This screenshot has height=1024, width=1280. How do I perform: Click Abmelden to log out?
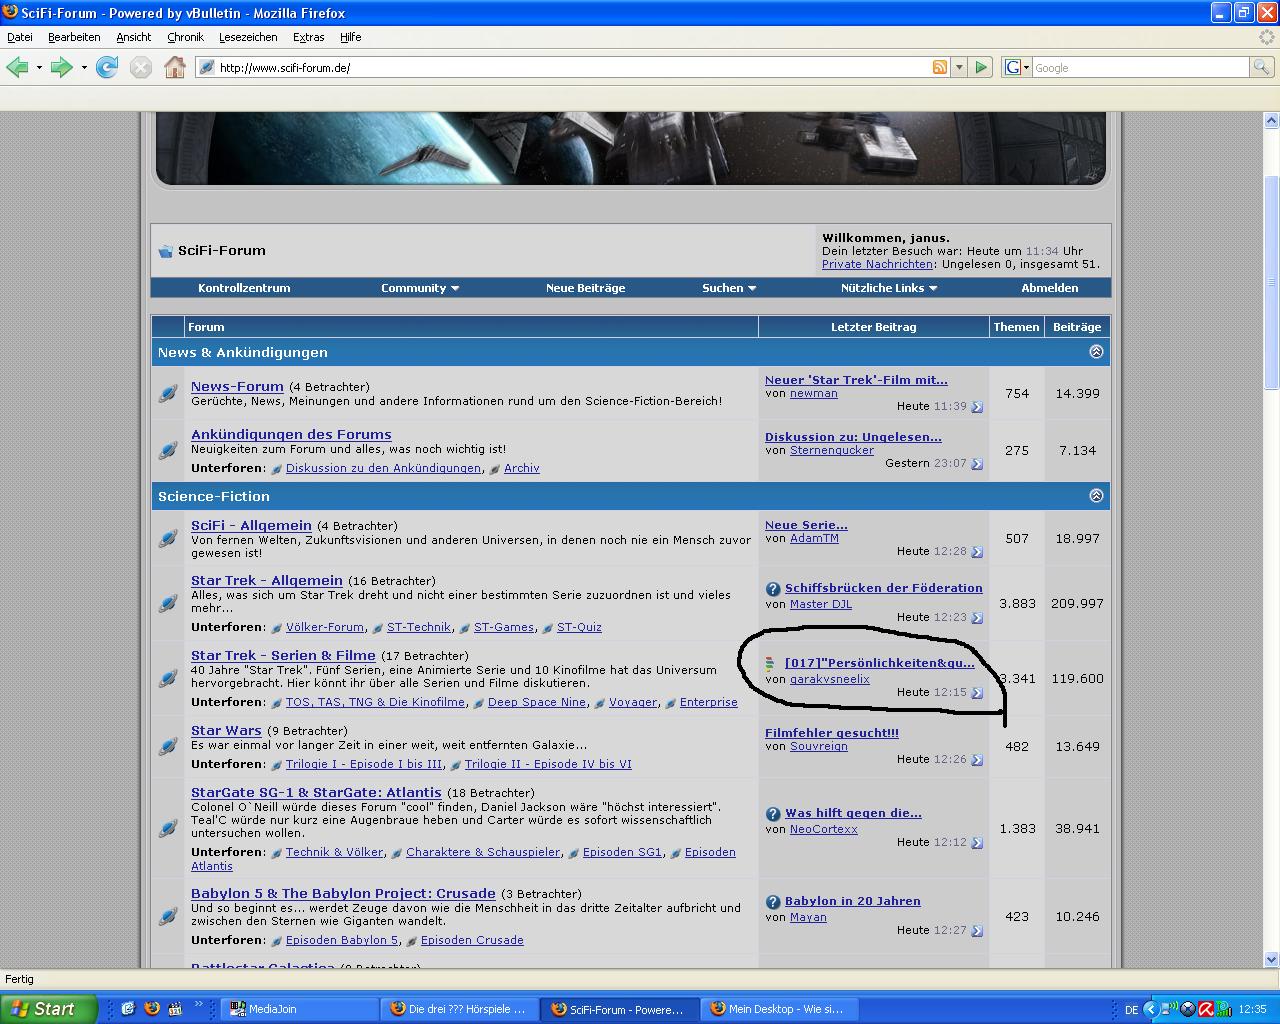click(1049, 288)
